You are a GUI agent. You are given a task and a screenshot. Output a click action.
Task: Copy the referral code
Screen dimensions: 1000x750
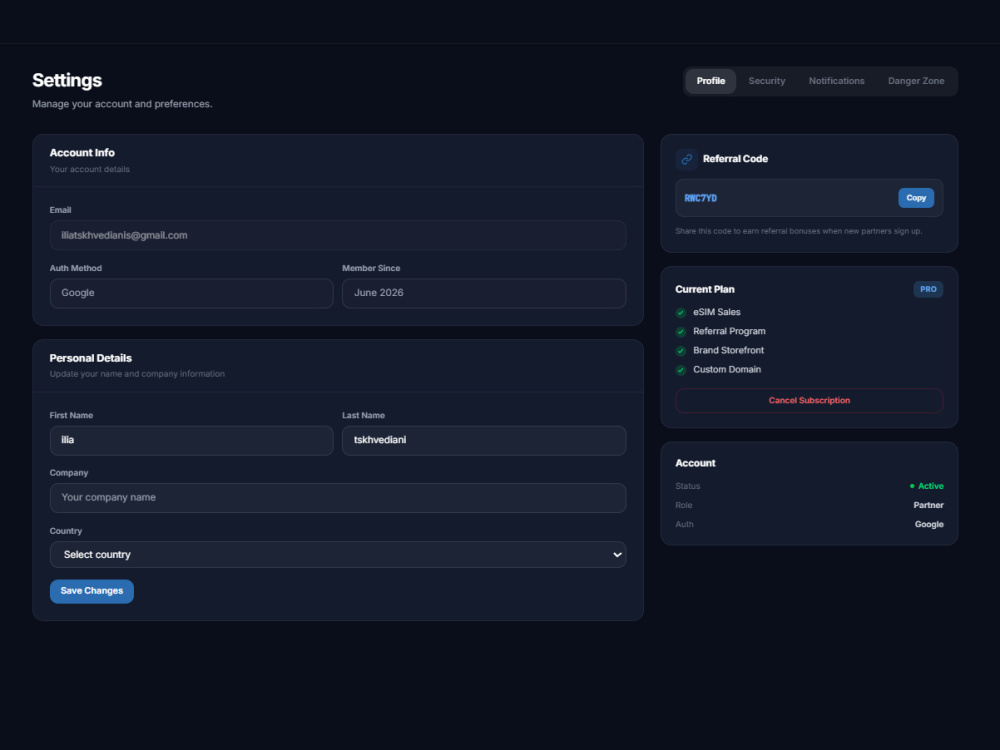point(916,198)
